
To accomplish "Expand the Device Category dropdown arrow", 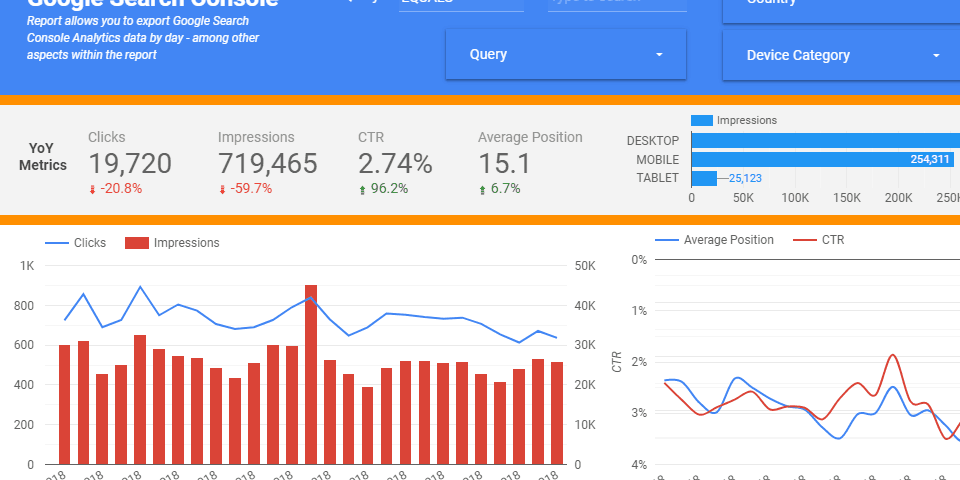I will pyautogui.click(x=936, y=56).
